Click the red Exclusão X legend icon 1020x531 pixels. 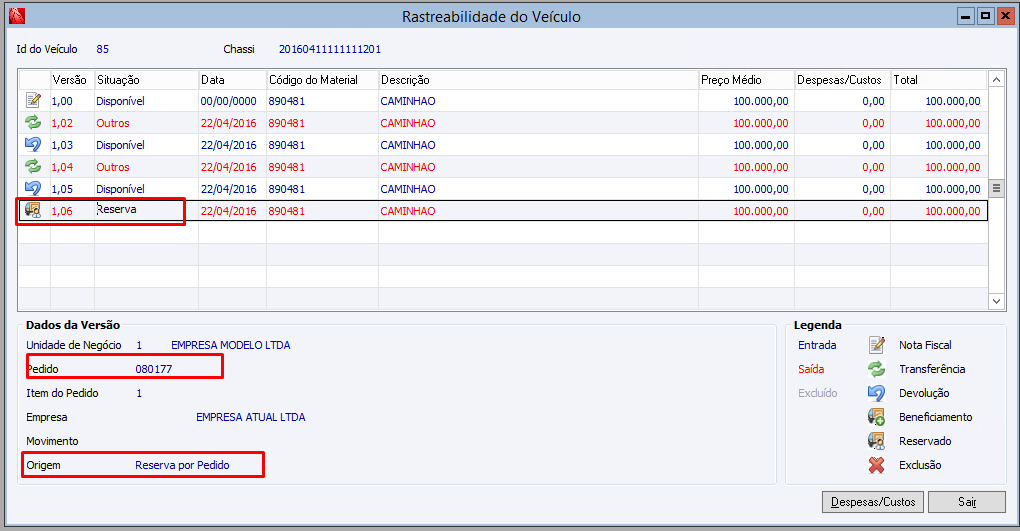click(876, 465)
